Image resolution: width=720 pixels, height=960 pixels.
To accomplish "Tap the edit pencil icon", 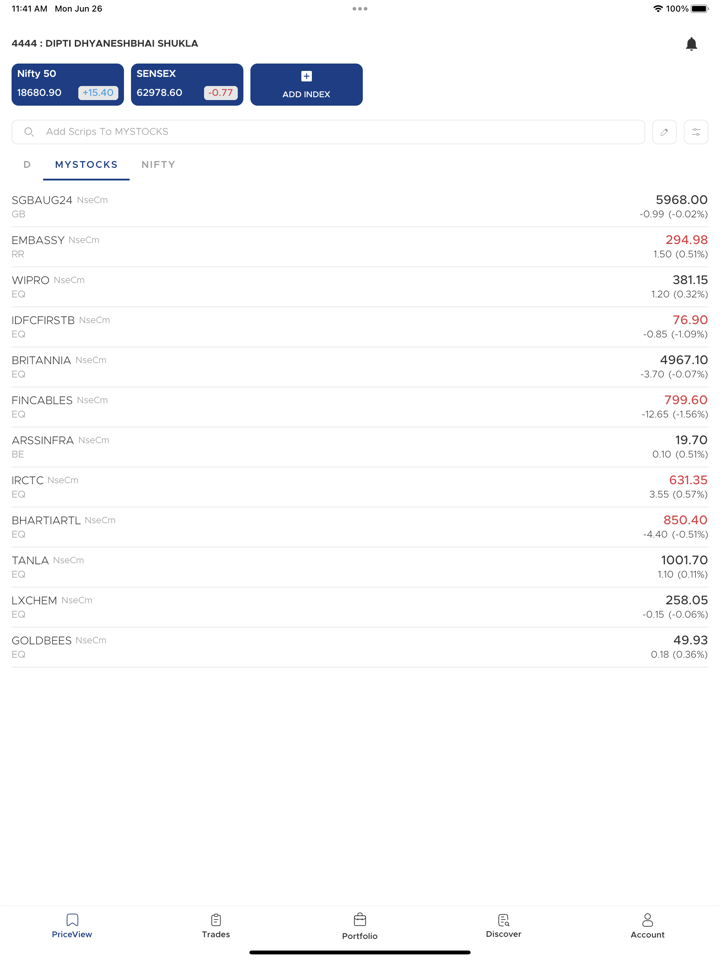I will 664,132.
